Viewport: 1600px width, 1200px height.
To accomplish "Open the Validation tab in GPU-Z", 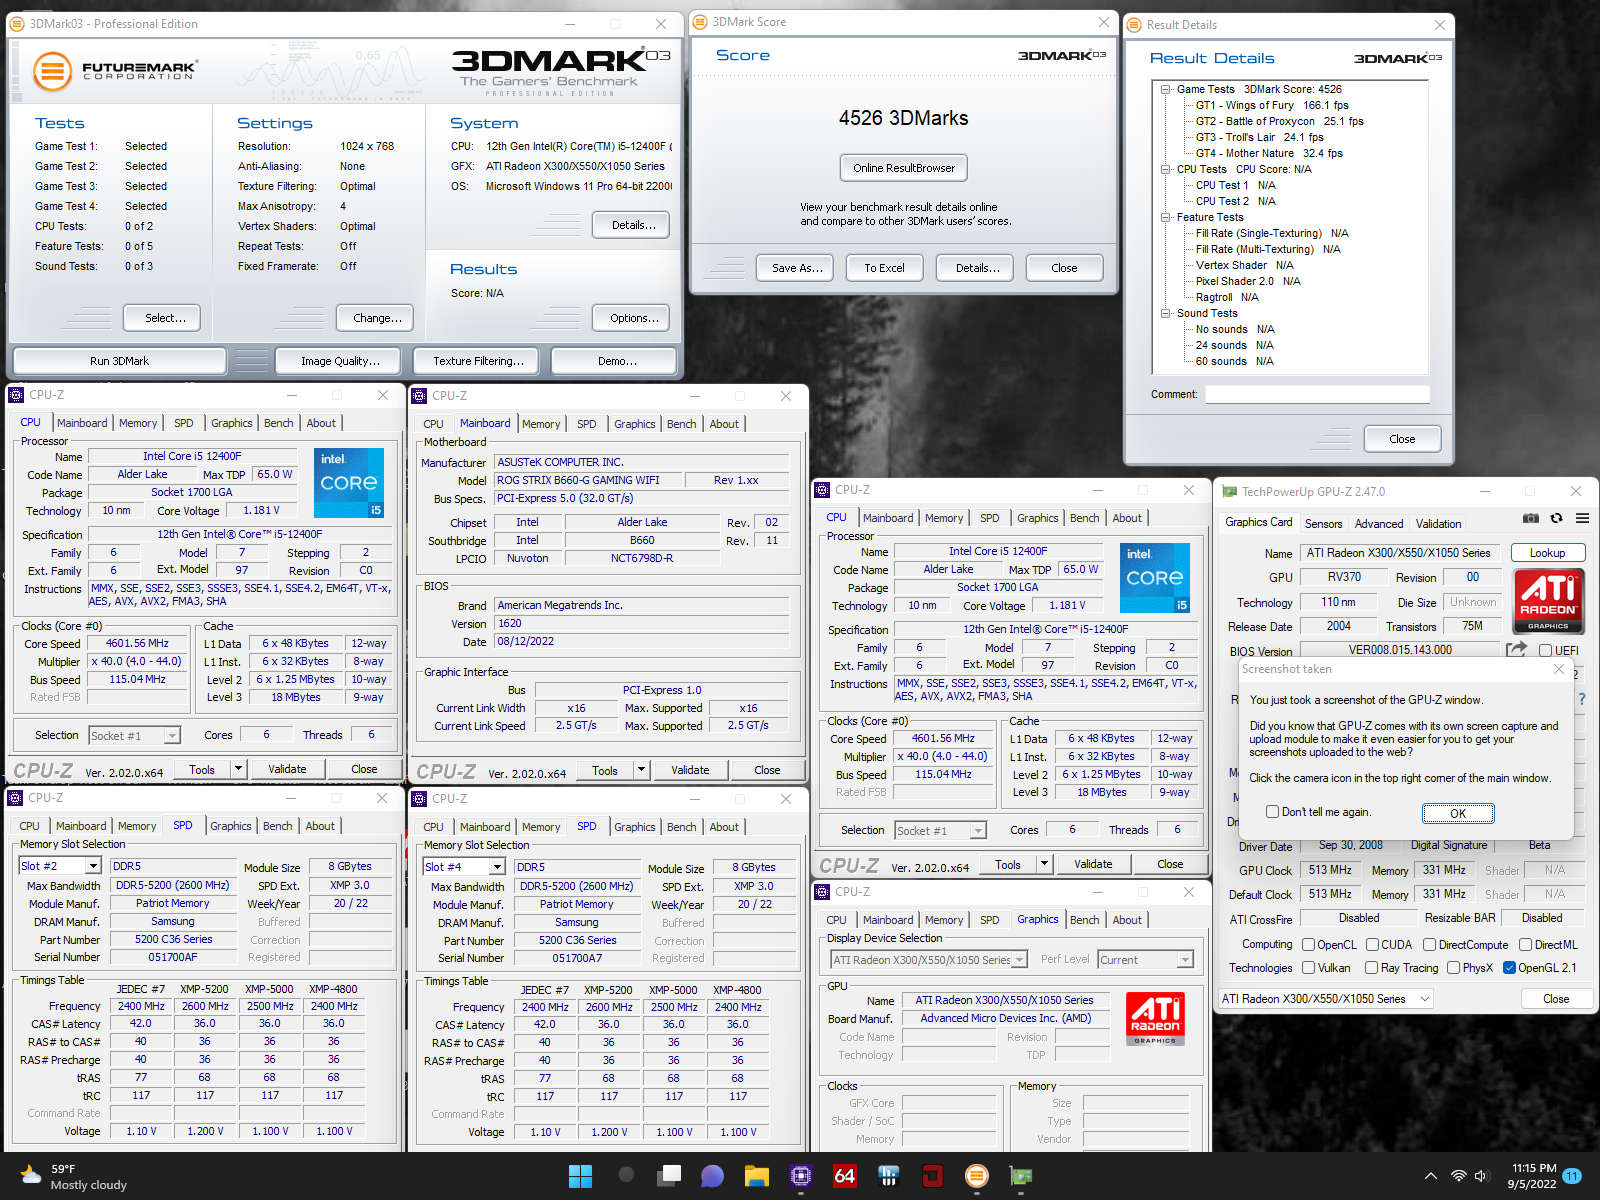I will [1438, 524].
